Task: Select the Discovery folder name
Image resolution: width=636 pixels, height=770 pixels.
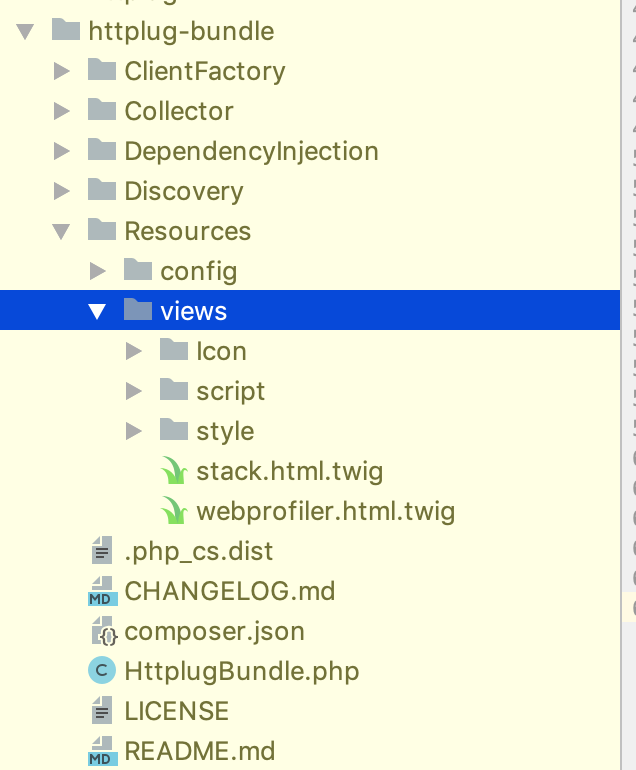Action: click(x=184, y=191)
